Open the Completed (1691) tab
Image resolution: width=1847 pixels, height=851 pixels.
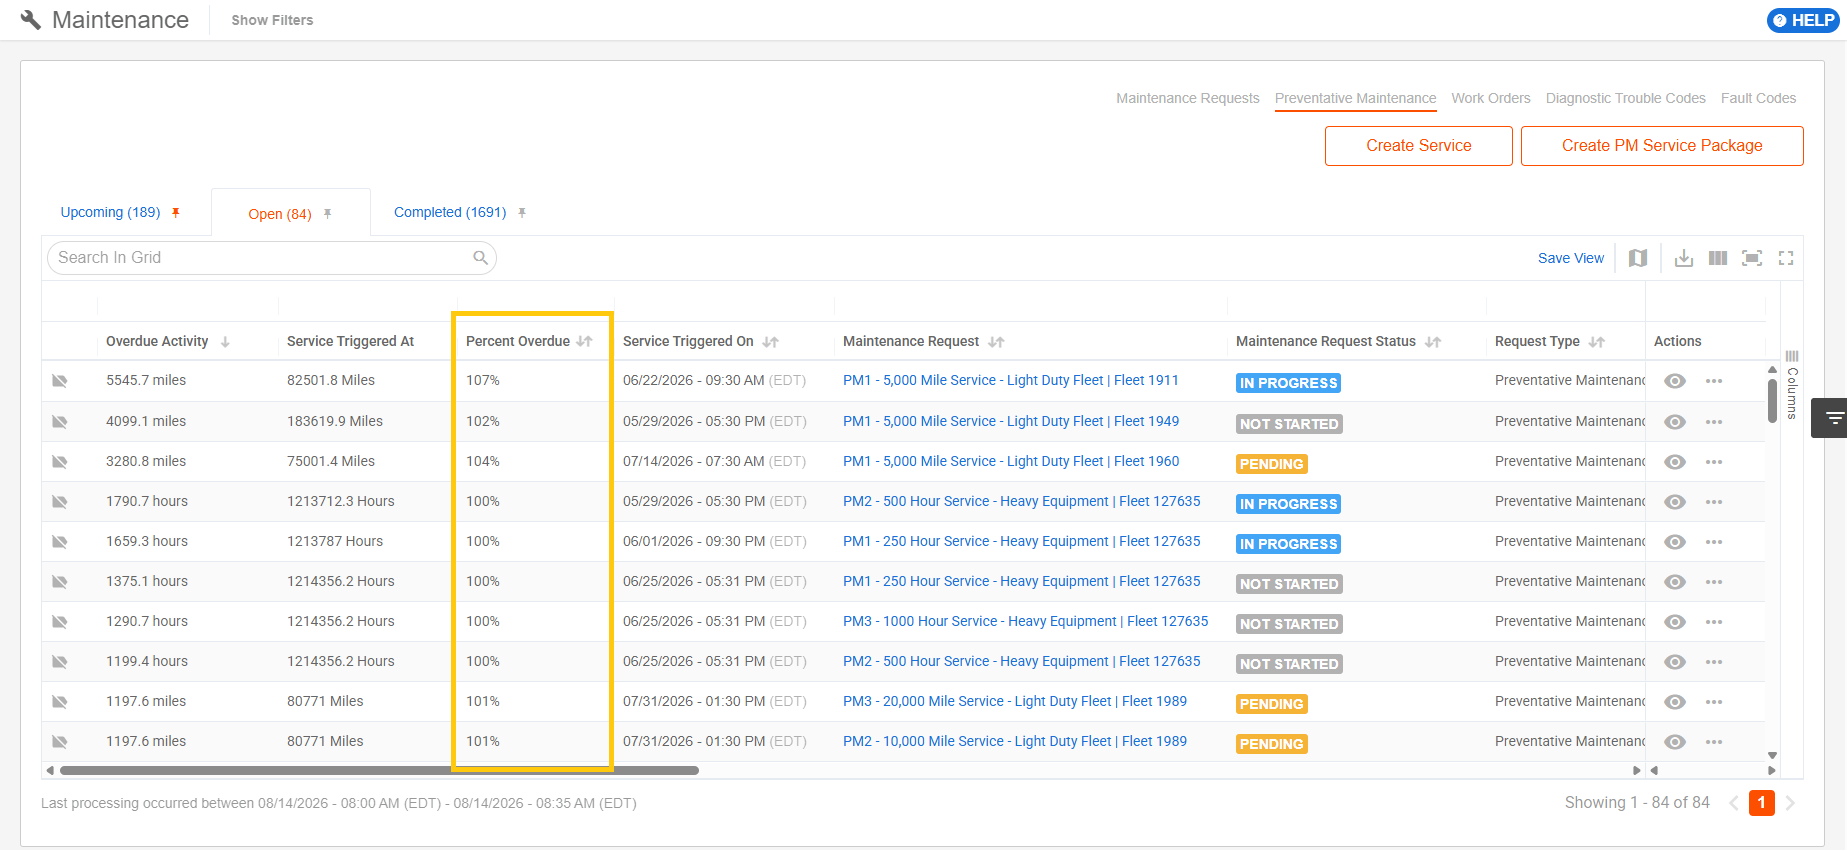coord(450,212)
